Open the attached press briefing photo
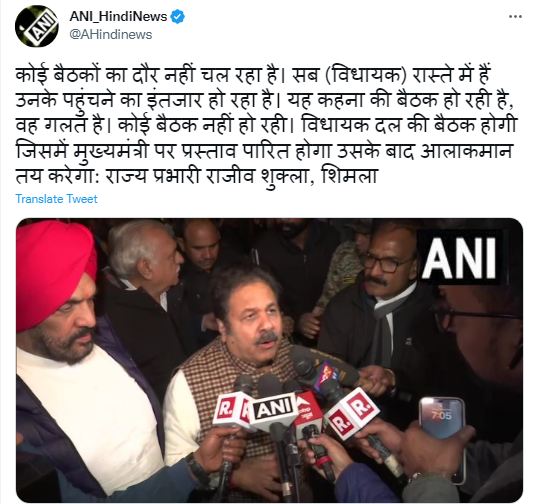The width and height of the screenshot is (537, 504). coord(269,360)
